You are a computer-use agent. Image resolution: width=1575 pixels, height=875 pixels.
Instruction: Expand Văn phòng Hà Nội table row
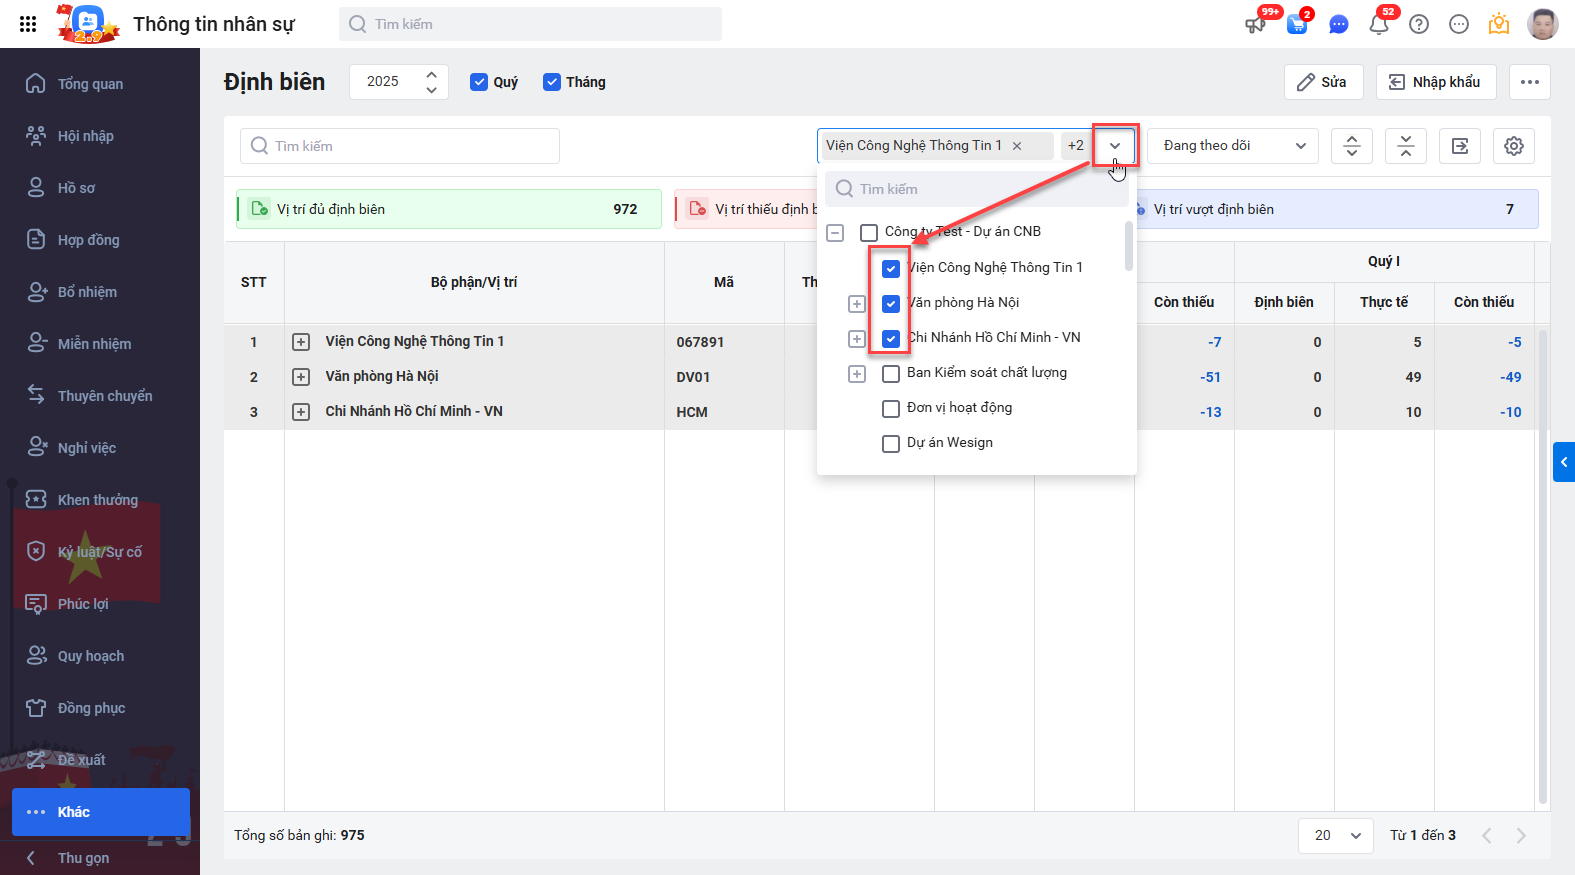tap(301, 377)
